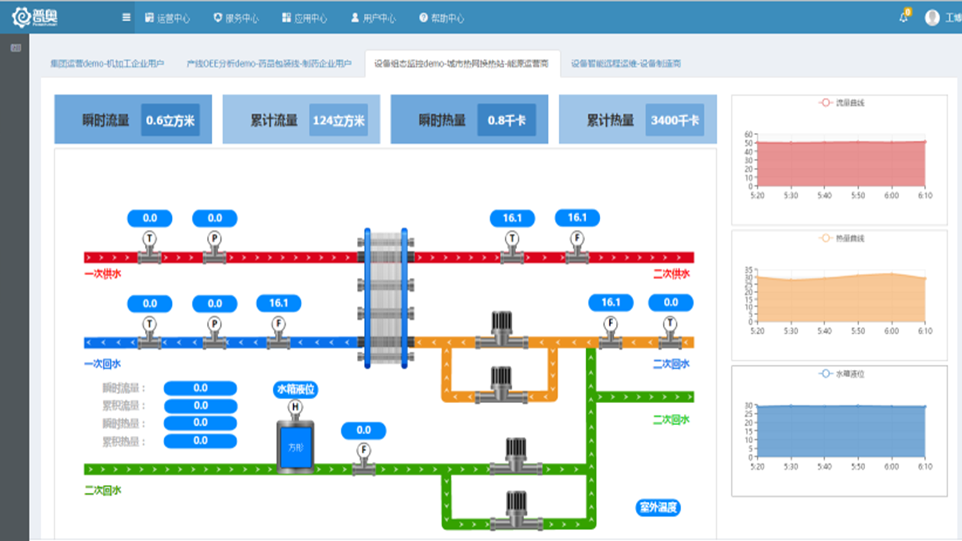
Task: Click the 瞬时热量 0.8千卡 card
Action: click(469, 119)
